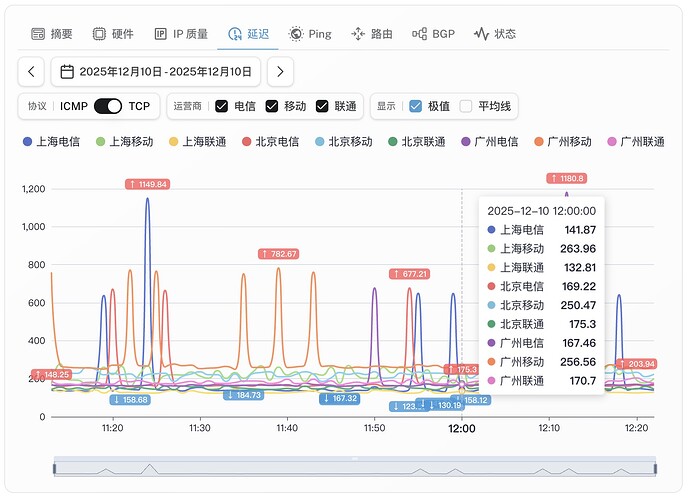
Task: Uncheck the 电信 carrier checkbox
Action: 221,106
